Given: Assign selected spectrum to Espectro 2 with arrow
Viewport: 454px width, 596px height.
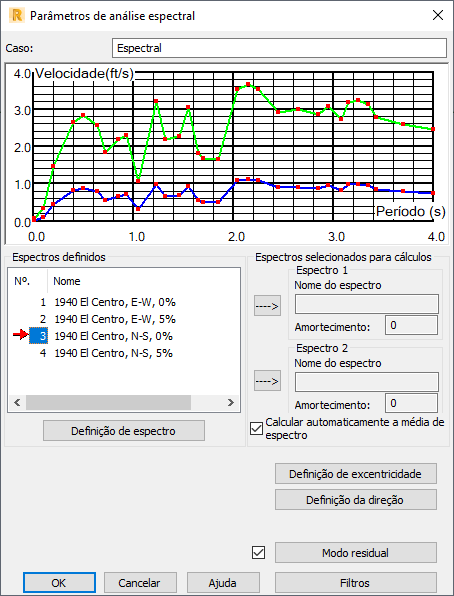Looking at the screenshot, I should 267,381.
